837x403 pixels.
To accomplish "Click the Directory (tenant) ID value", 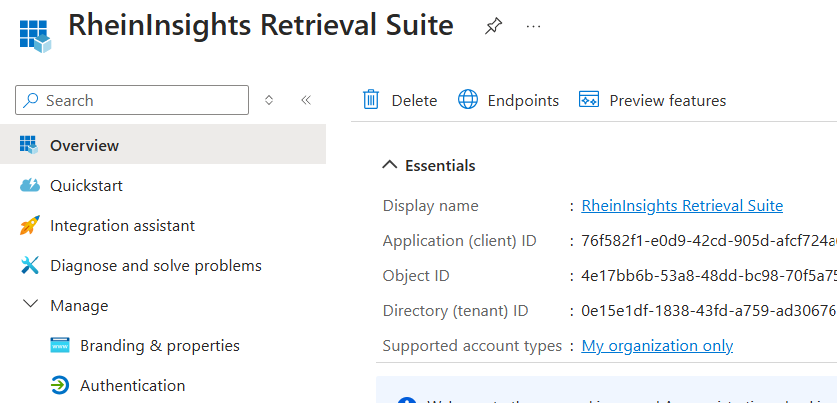I will pyautogui.click(x=709, y=310).
